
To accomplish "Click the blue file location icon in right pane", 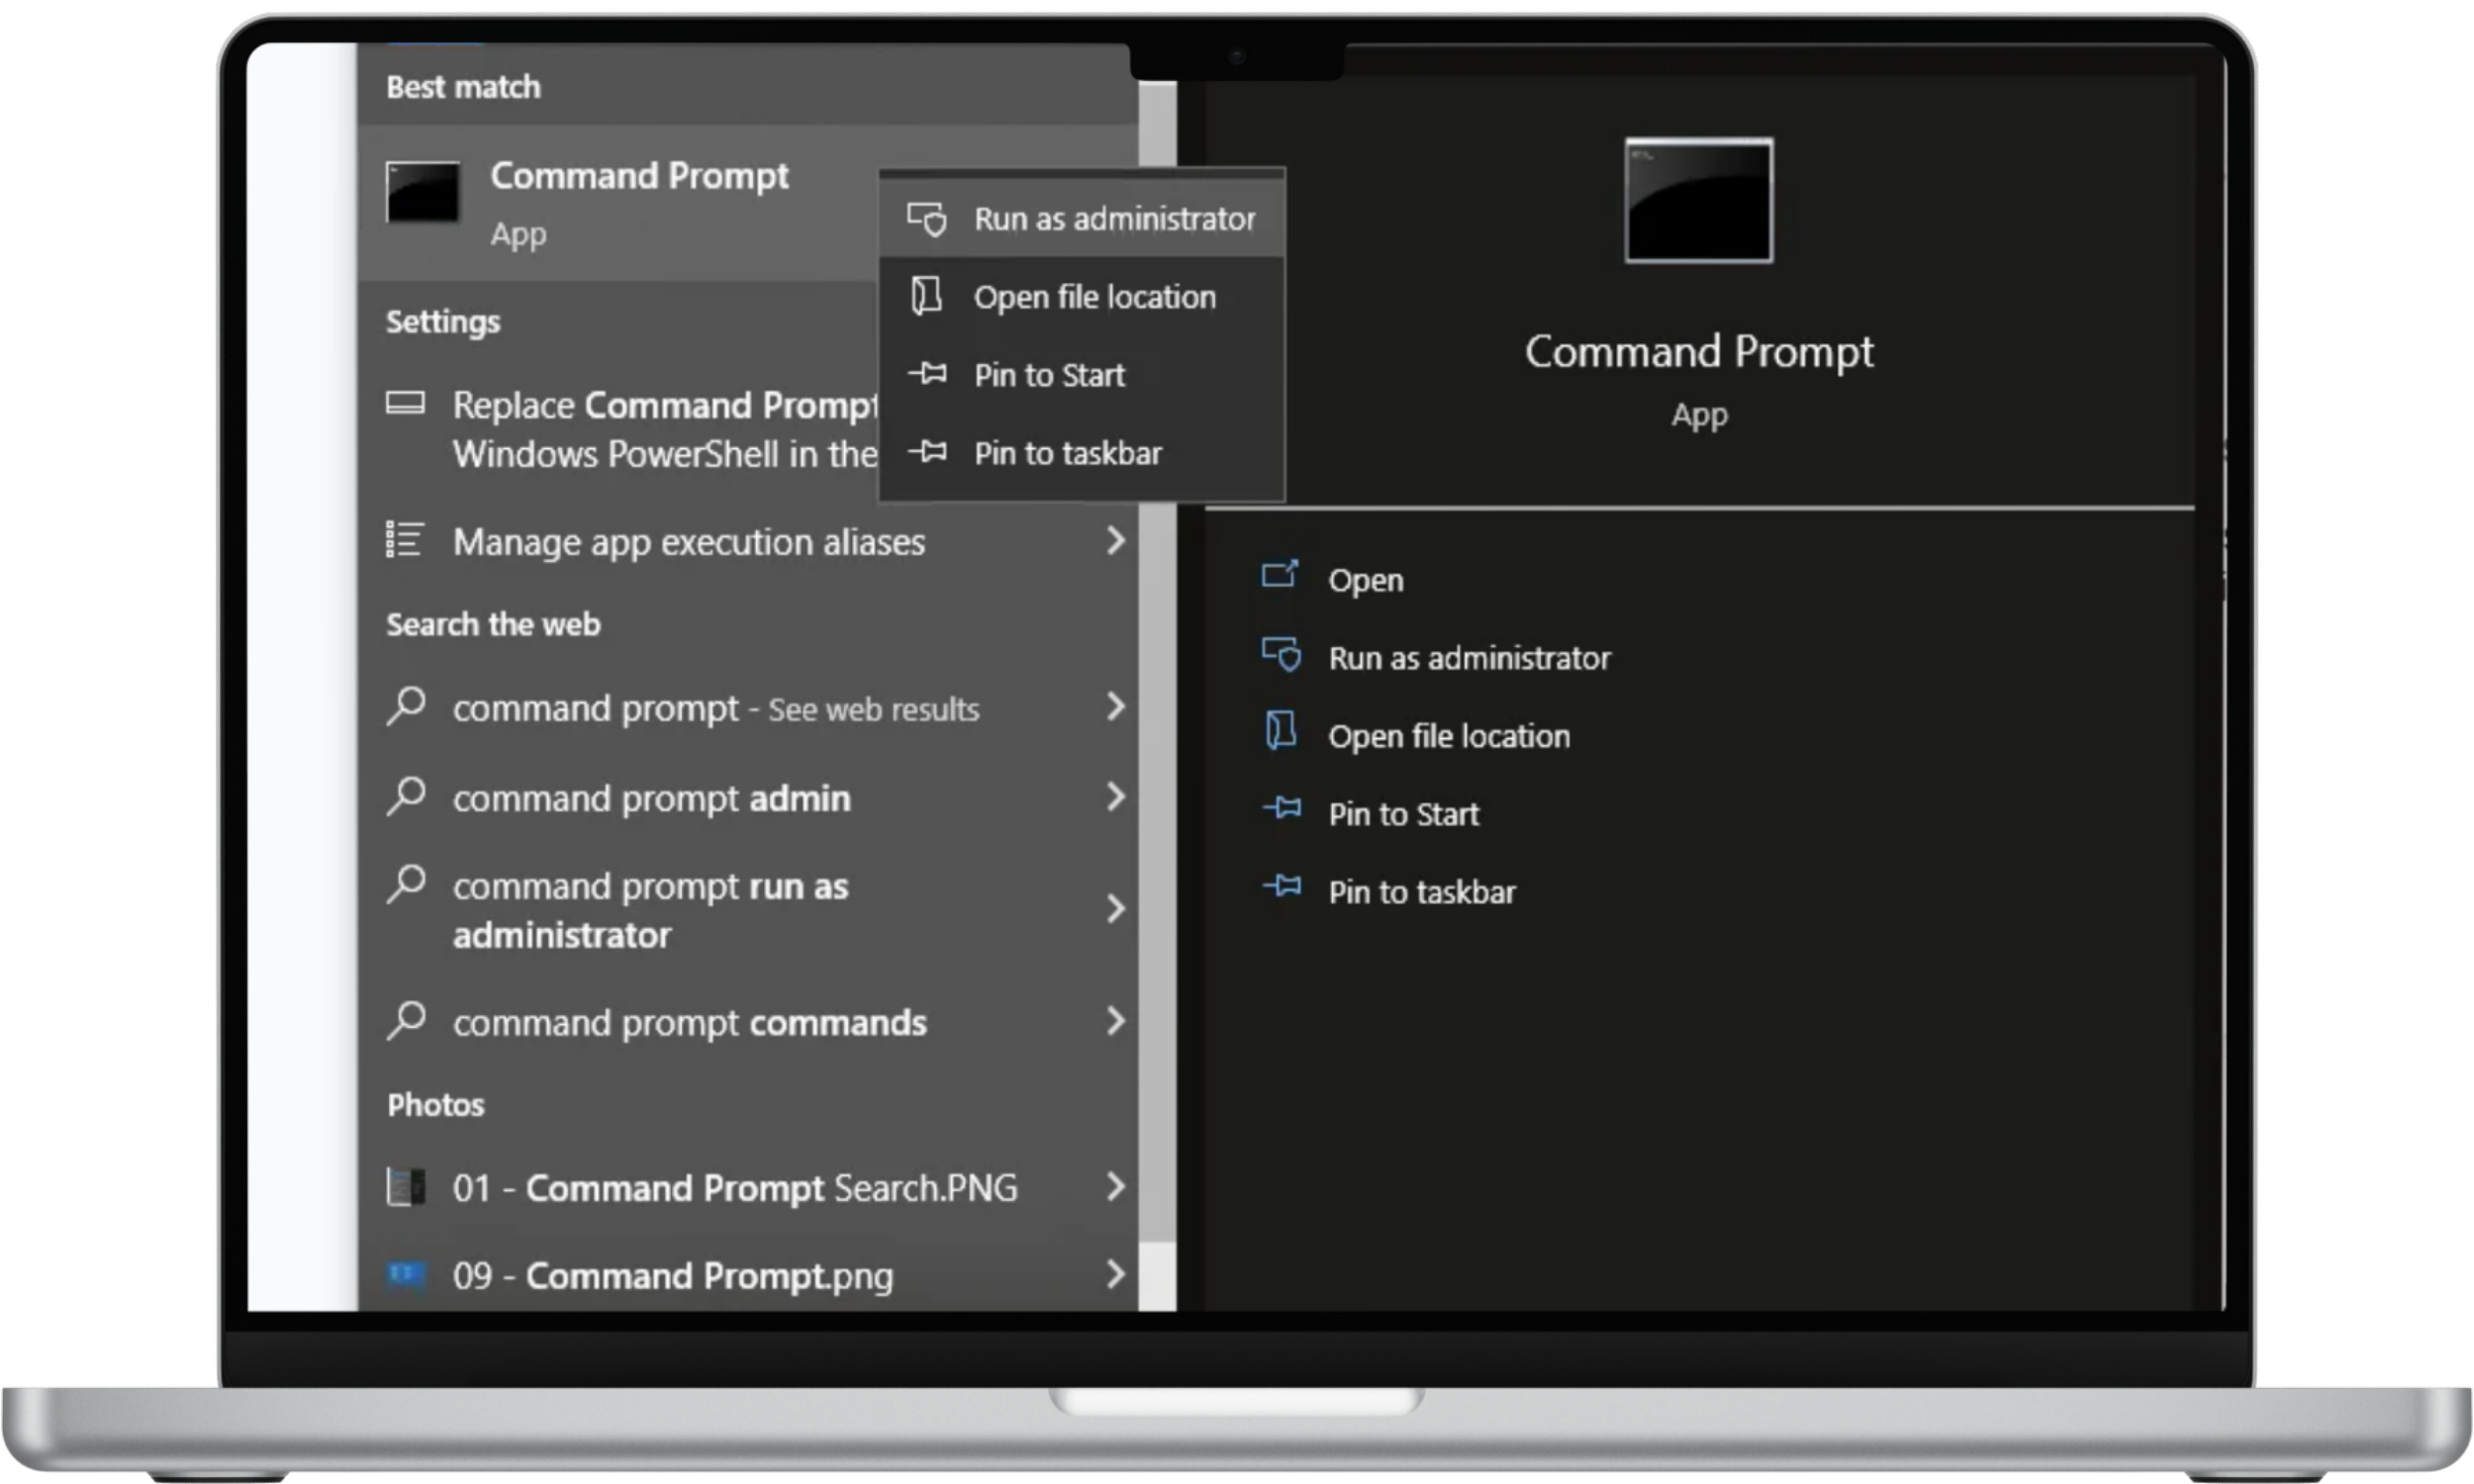I will 1281,730.
